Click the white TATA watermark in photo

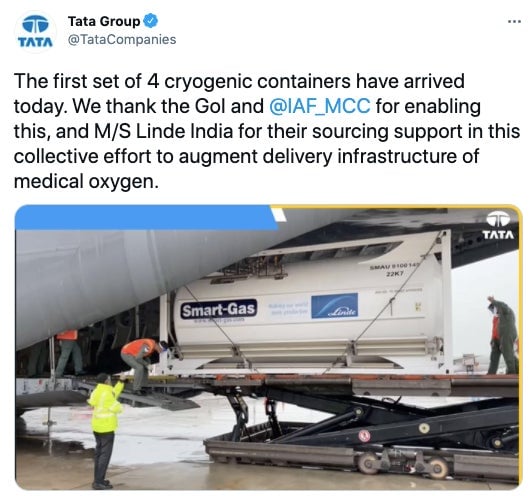click(x=498, y=225)
